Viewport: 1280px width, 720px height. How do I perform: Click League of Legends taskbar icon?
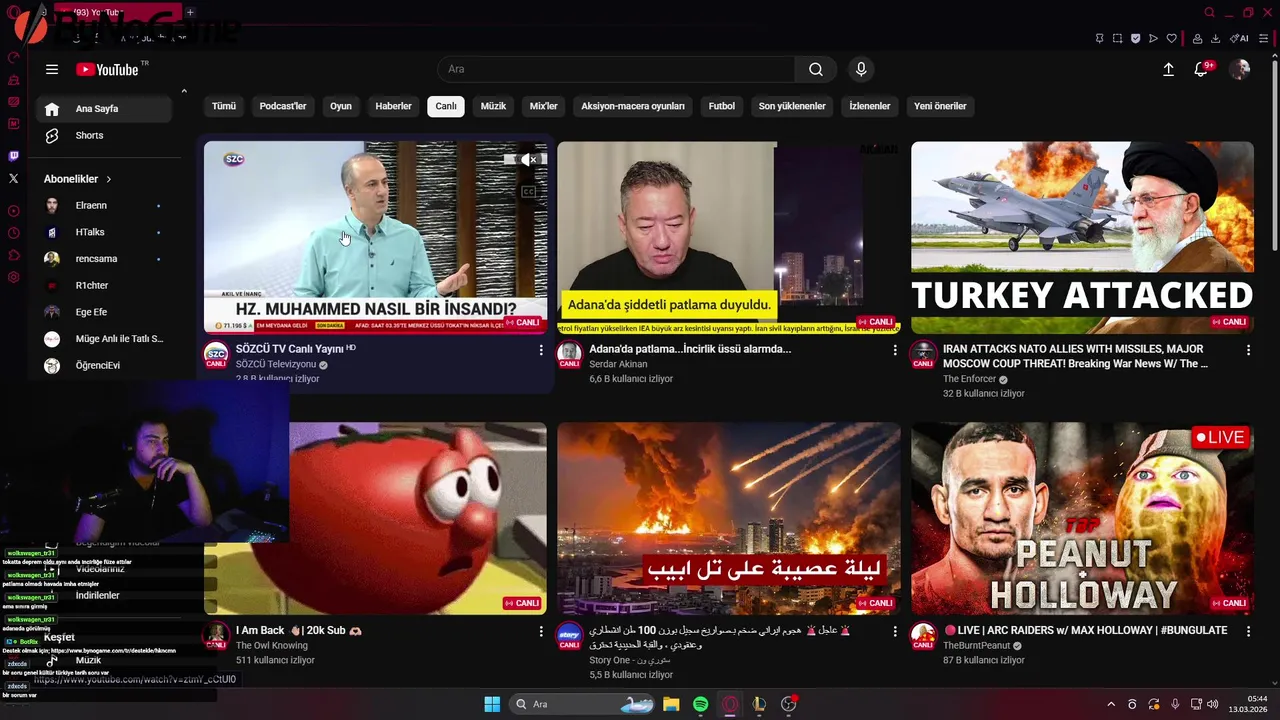click(759, 704)
